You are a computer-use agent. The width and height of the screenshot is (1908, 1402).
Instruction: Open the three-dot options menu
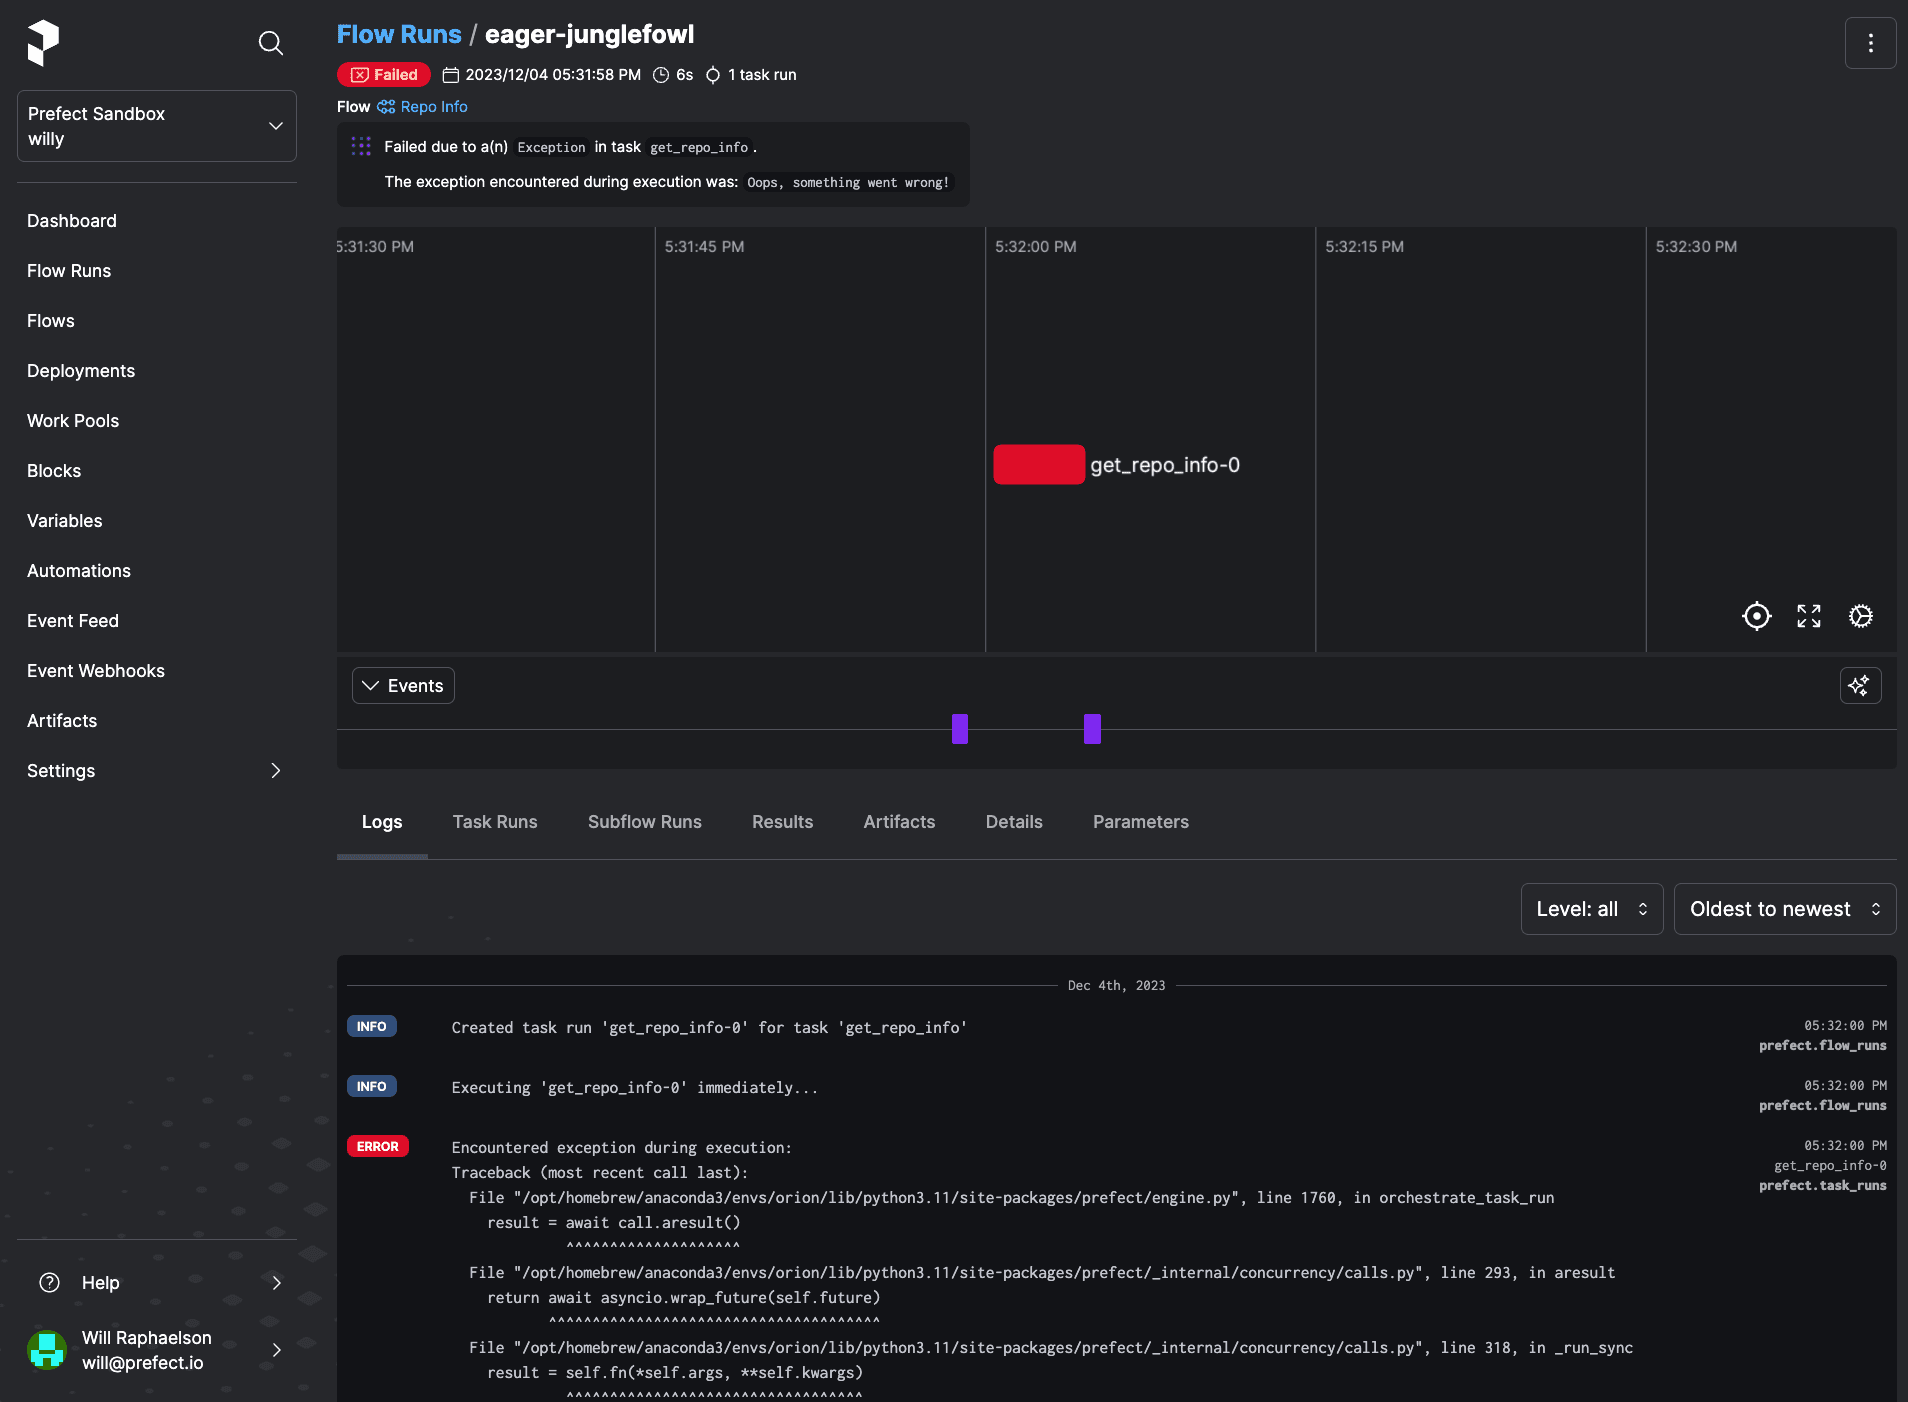point(1870,43)
